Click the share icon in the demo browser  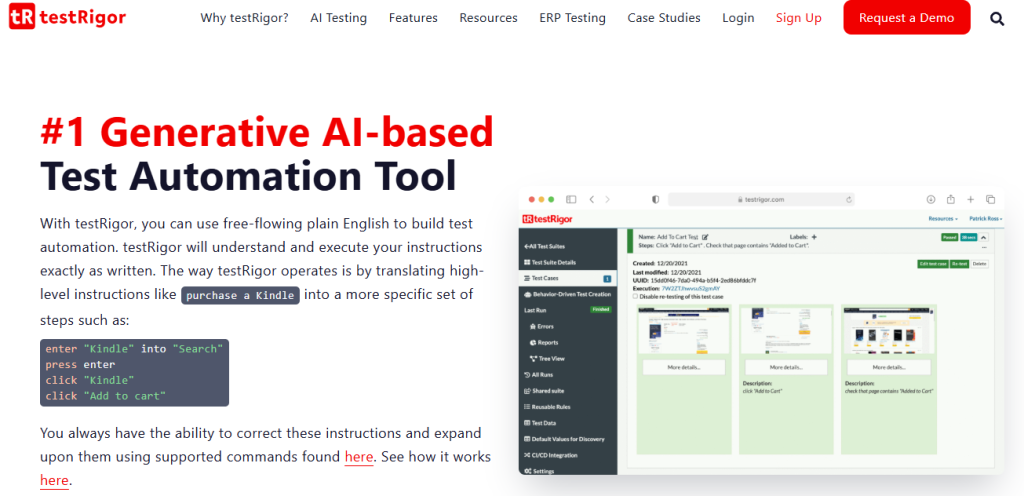tap(951, 199)
